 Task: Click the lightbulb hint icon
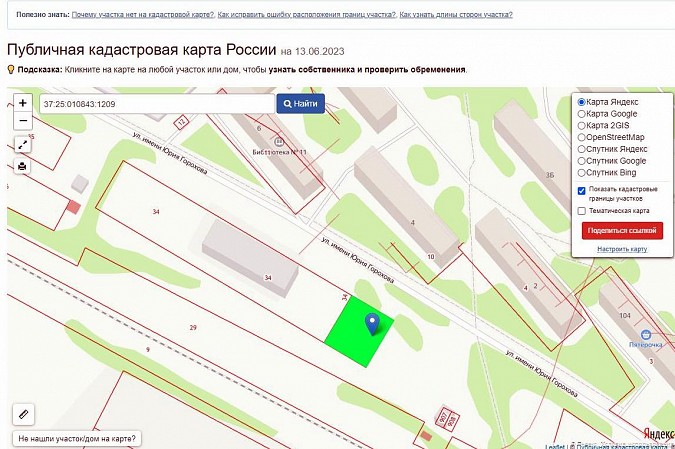[11, 69]
